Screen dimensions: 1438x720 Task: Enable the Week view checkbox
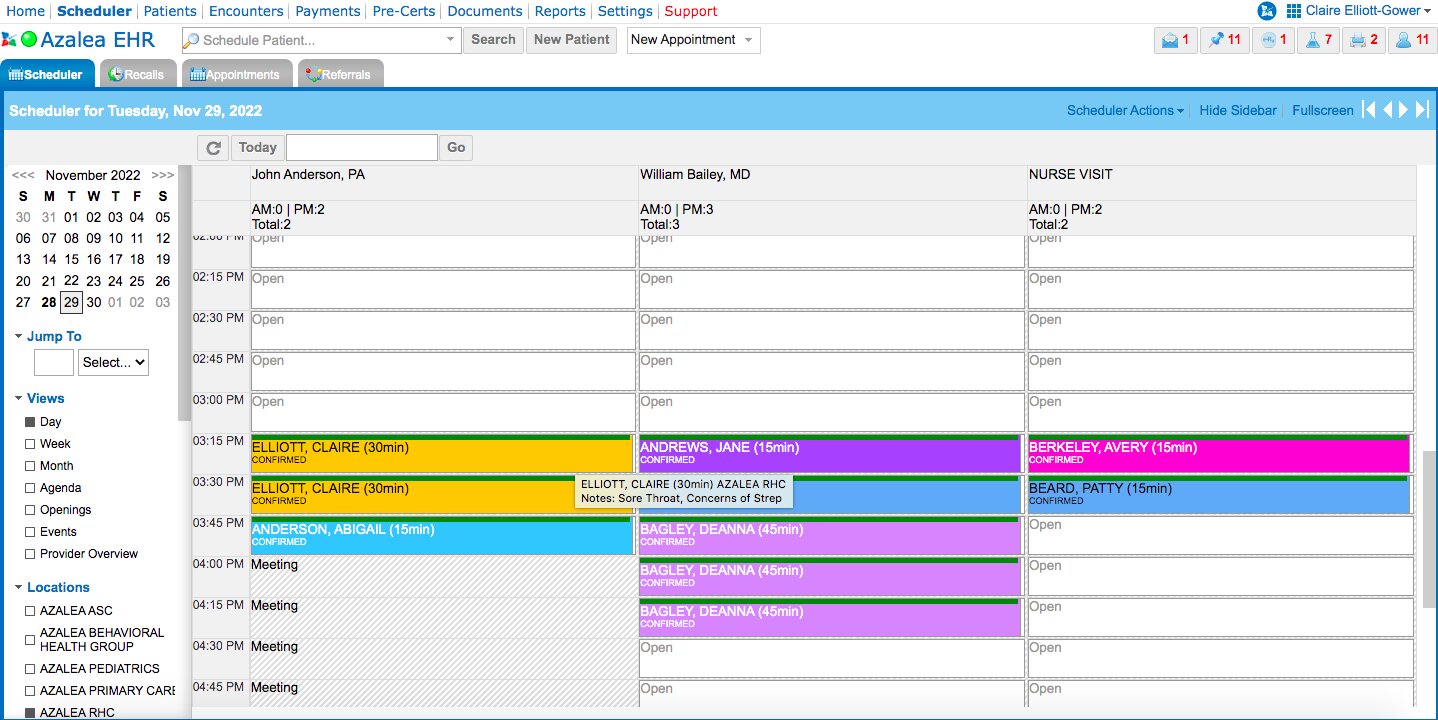[x=30, y=444]
